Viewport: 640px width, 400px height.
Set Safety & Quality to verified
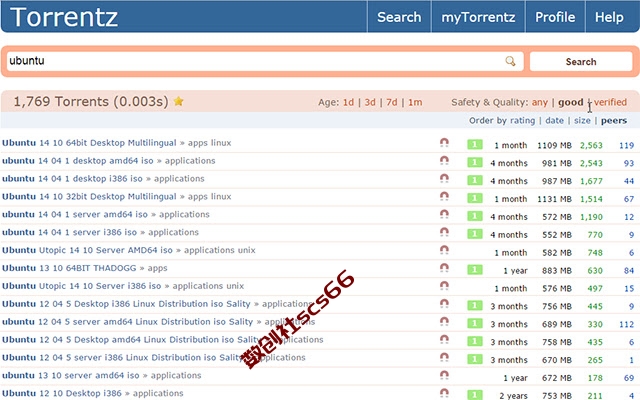610,102
